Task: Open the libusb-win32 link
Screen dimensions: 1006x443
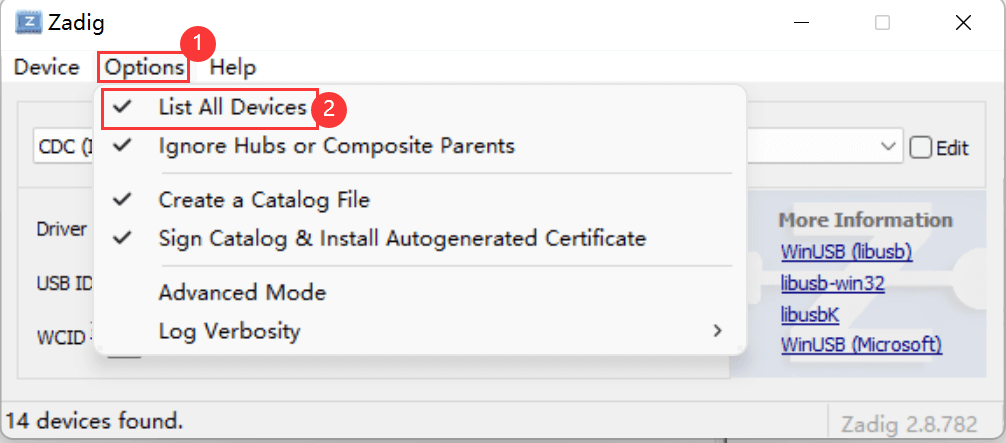Action: click(x=832, y=283)
